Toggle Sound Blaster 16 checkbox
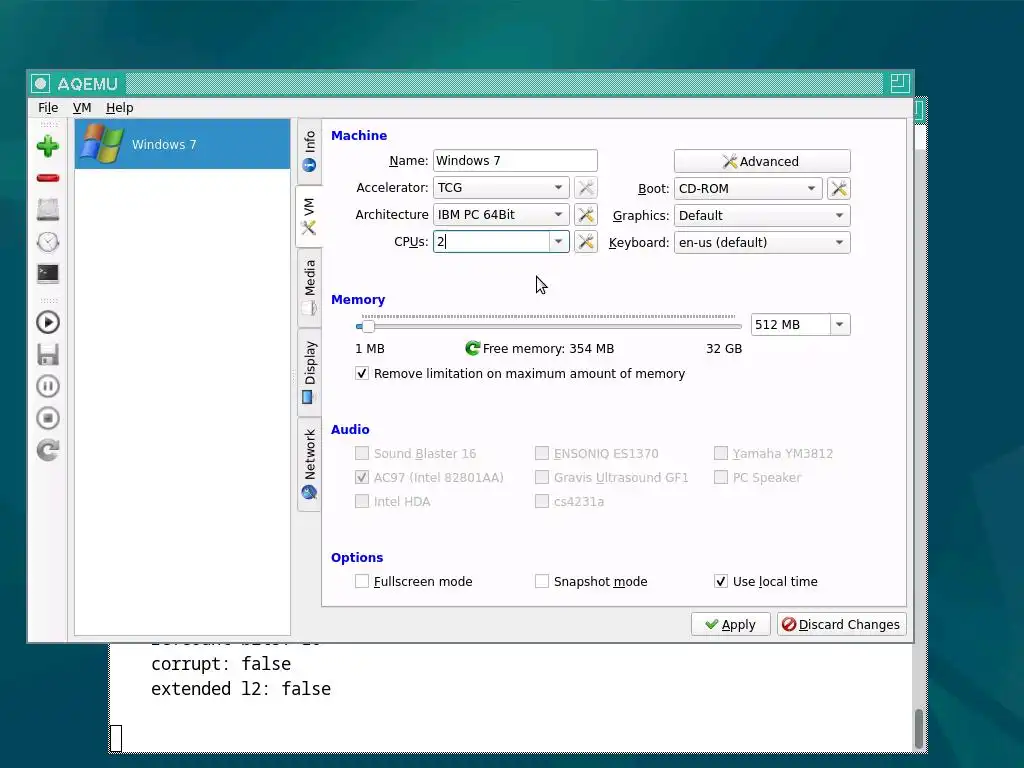 (x=362, y=453)
